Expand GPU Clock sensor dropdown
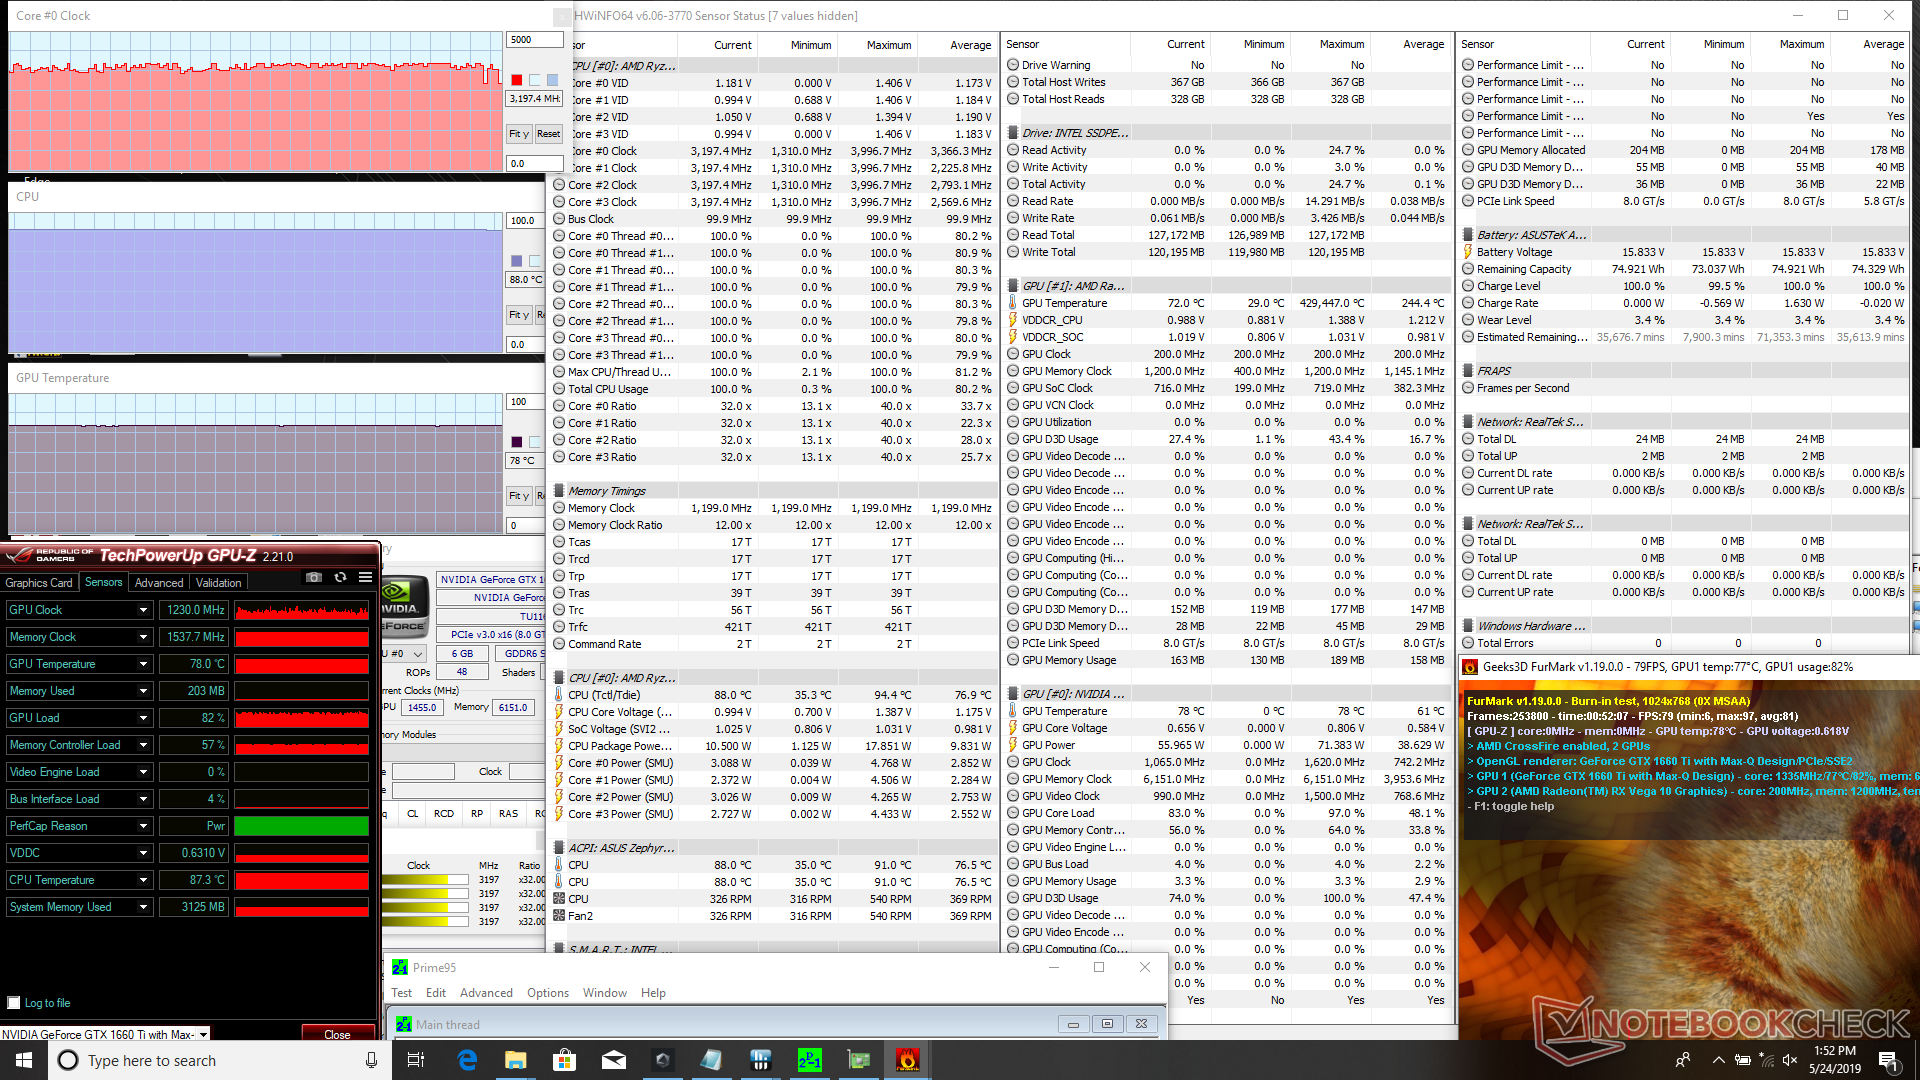 coord(143,610)
